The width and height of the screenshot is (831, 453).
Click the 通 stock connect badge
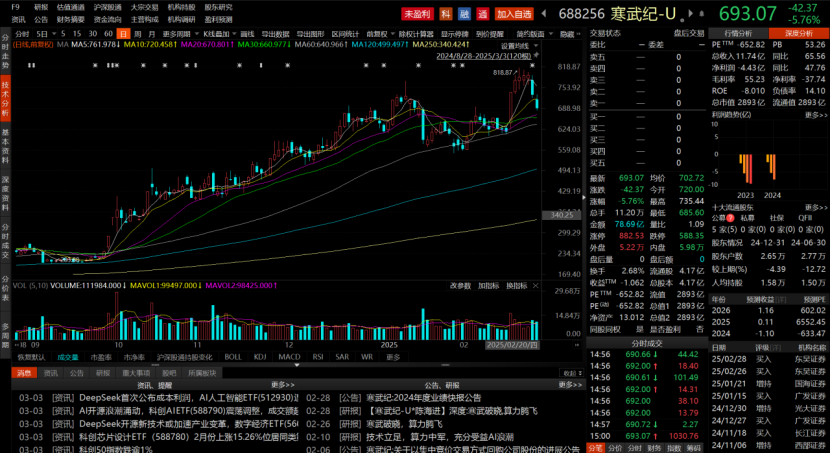[482, 14]
